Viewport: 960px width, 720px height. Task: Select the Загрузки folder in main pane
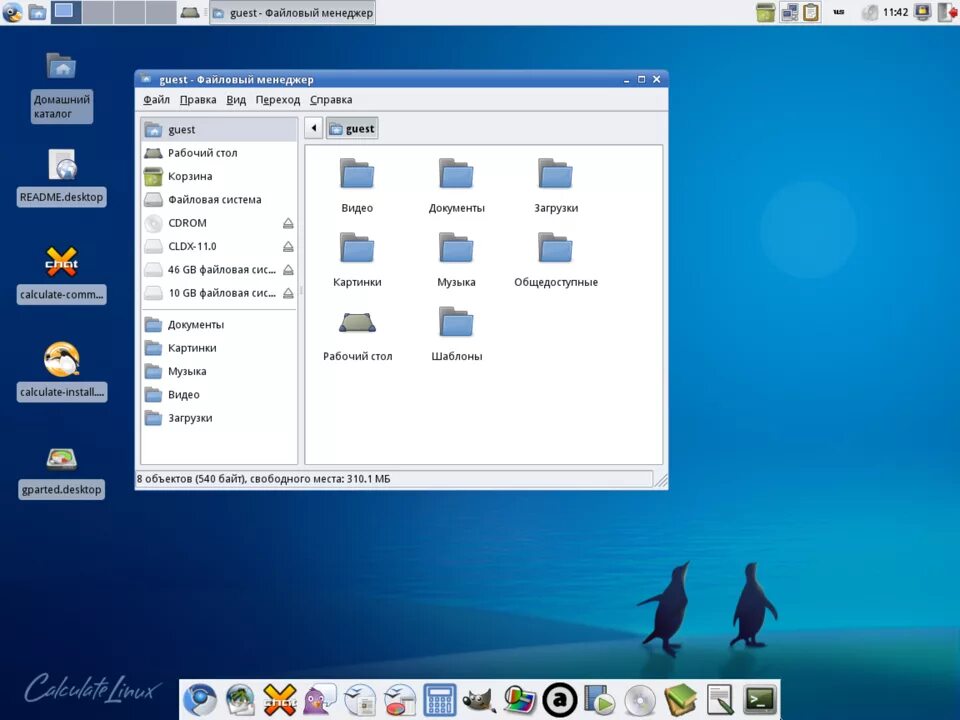tap(556, 186)
